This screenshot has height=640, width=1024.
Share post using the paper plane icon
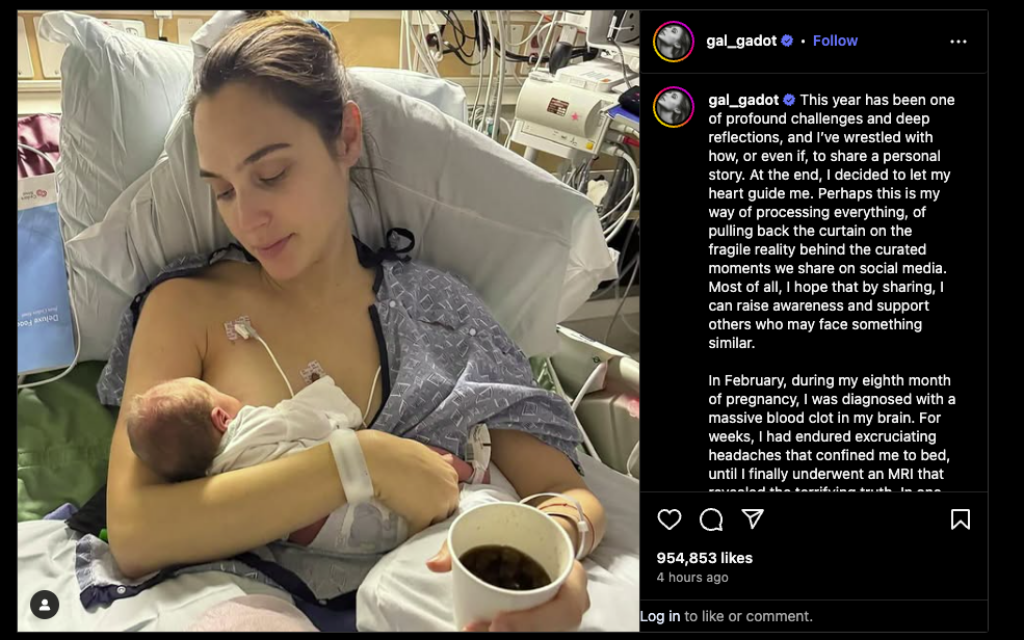point(752,519)
